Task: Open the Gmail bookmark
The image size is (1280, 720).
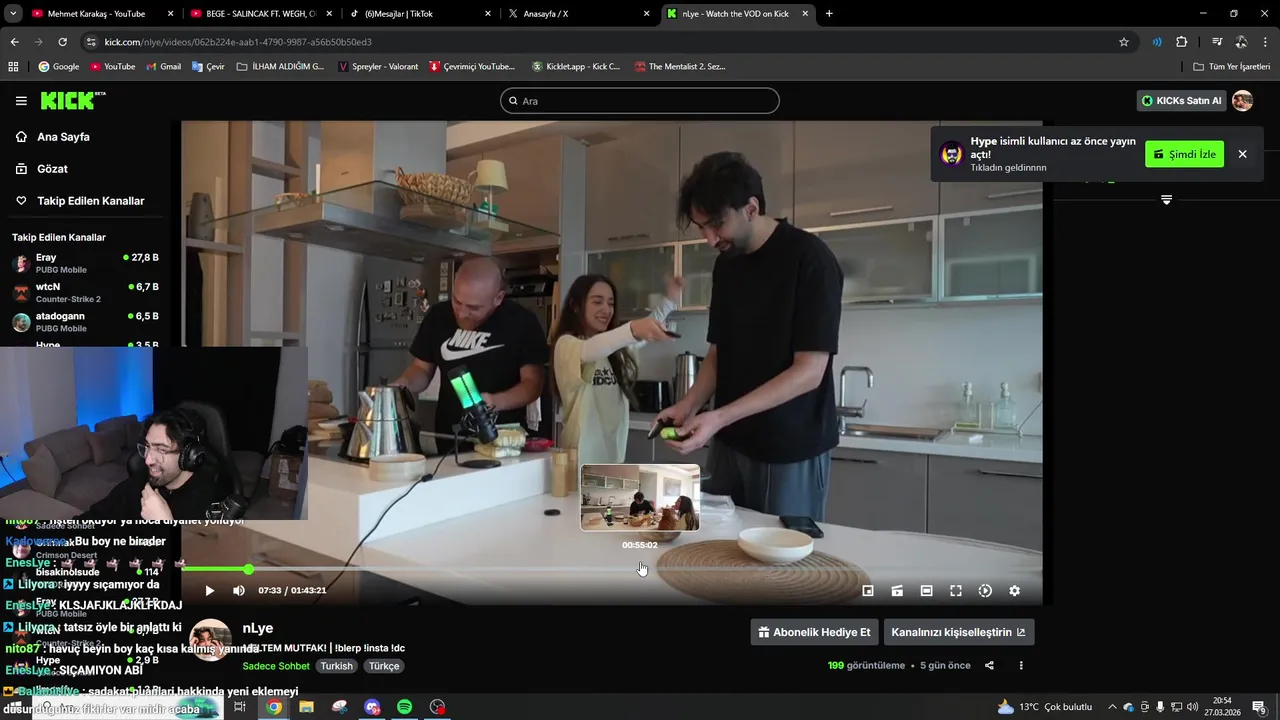Action: 163,67
